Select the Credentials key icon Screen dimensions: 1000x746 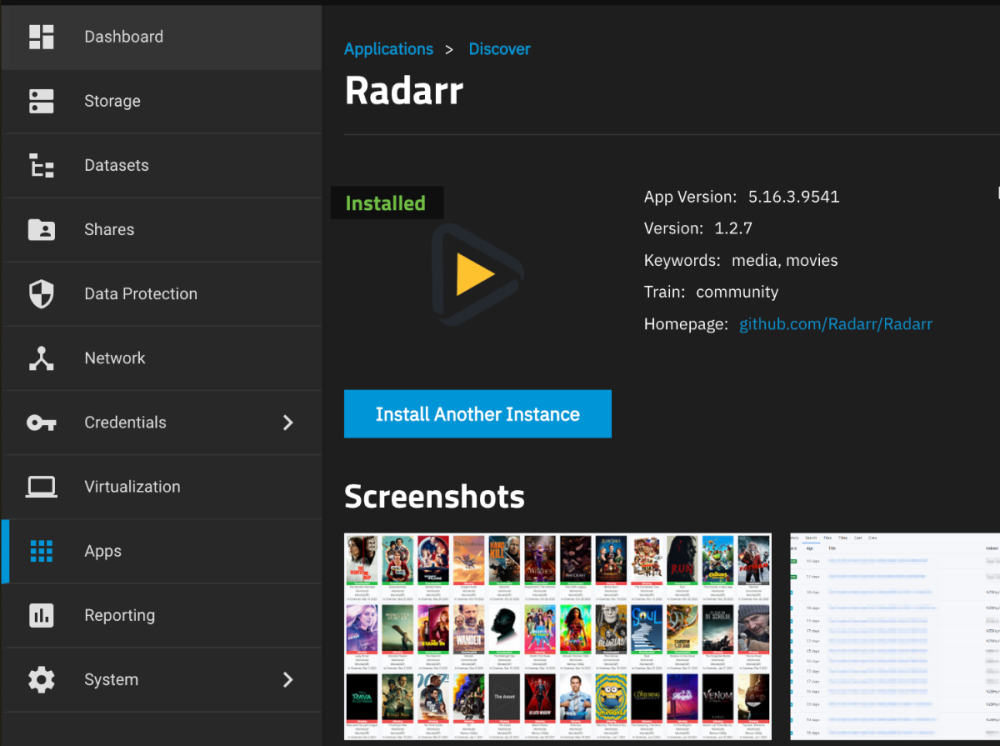41,422
